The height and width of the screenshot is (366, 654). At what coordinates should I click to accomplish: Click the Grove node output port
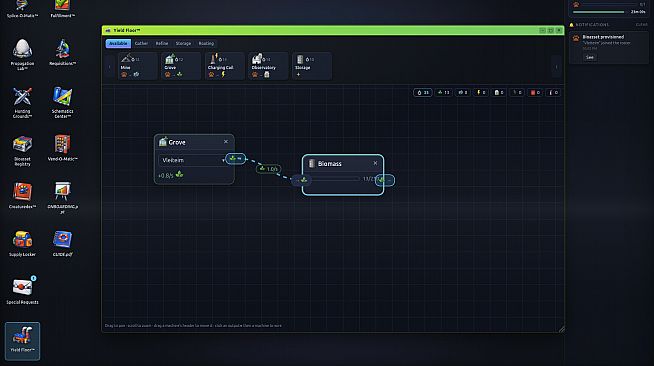[235, 159]
